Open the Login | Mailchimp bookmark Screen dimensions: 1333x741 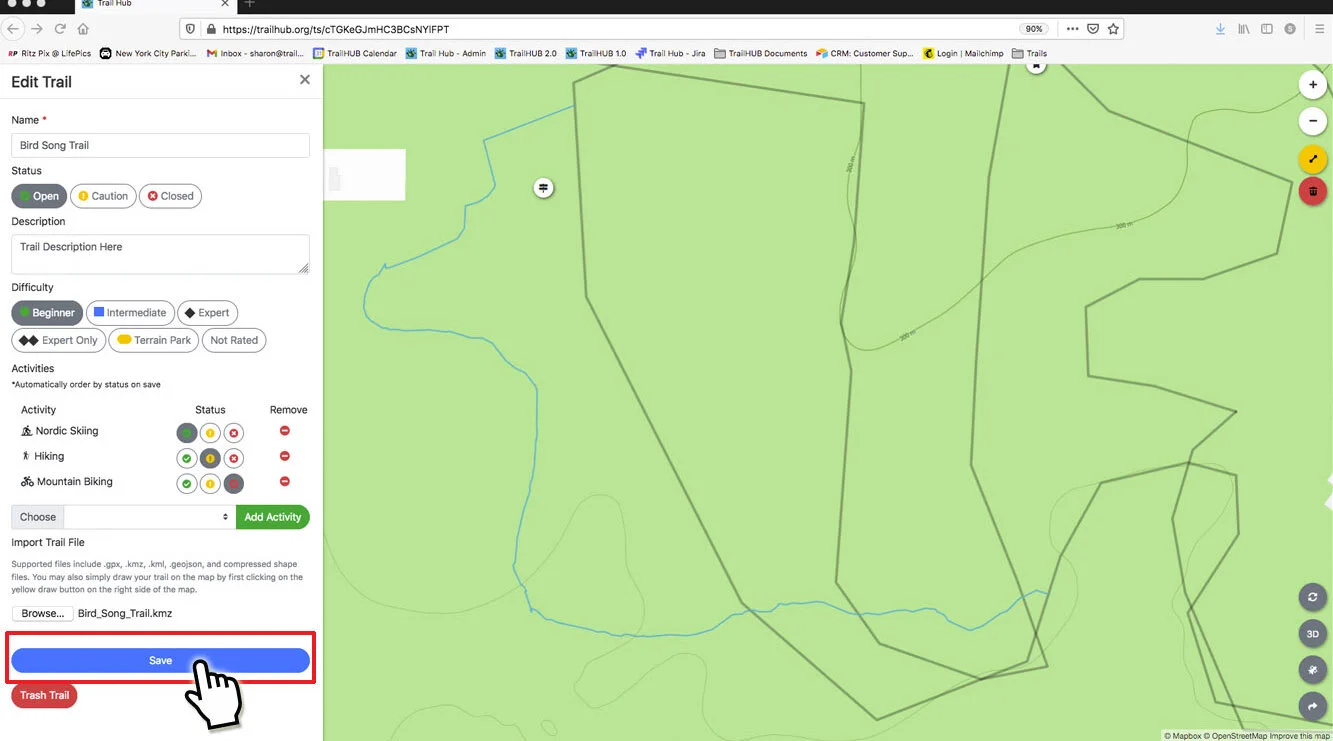click(x=963, y=53)
